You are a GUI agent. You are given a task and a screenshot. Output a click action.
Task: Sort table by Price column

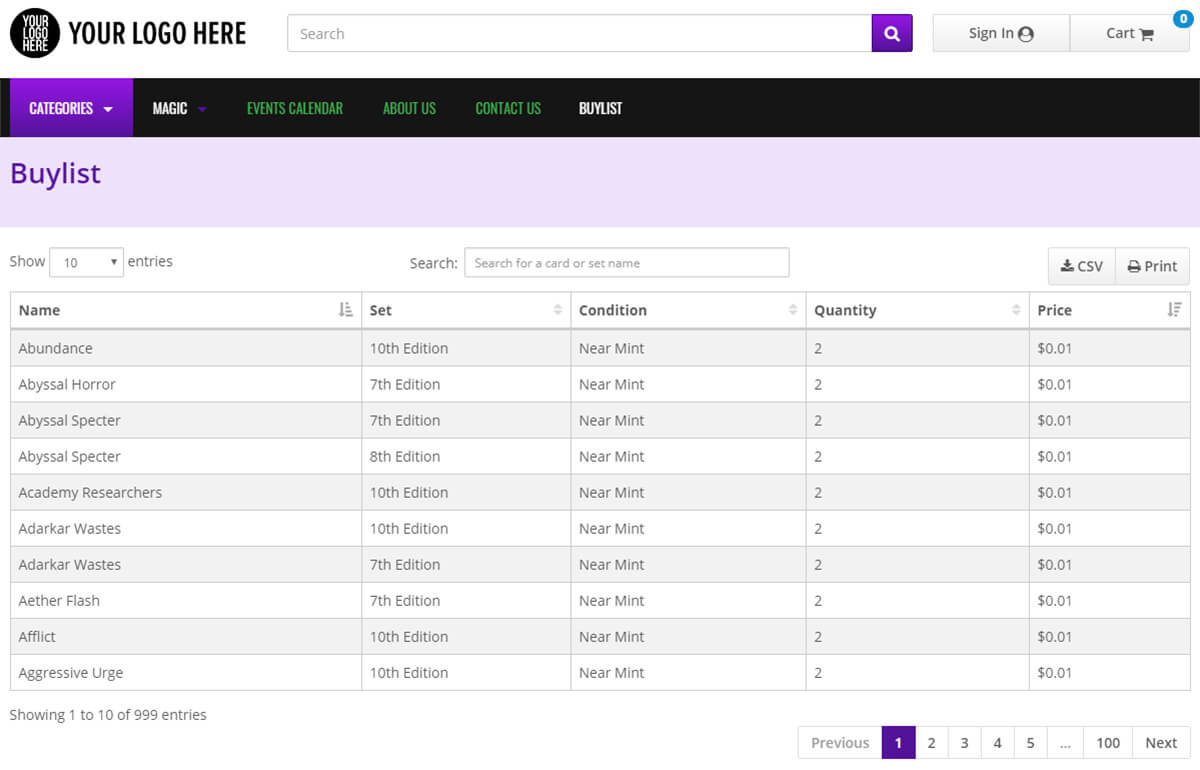[x=1109, y=310]
